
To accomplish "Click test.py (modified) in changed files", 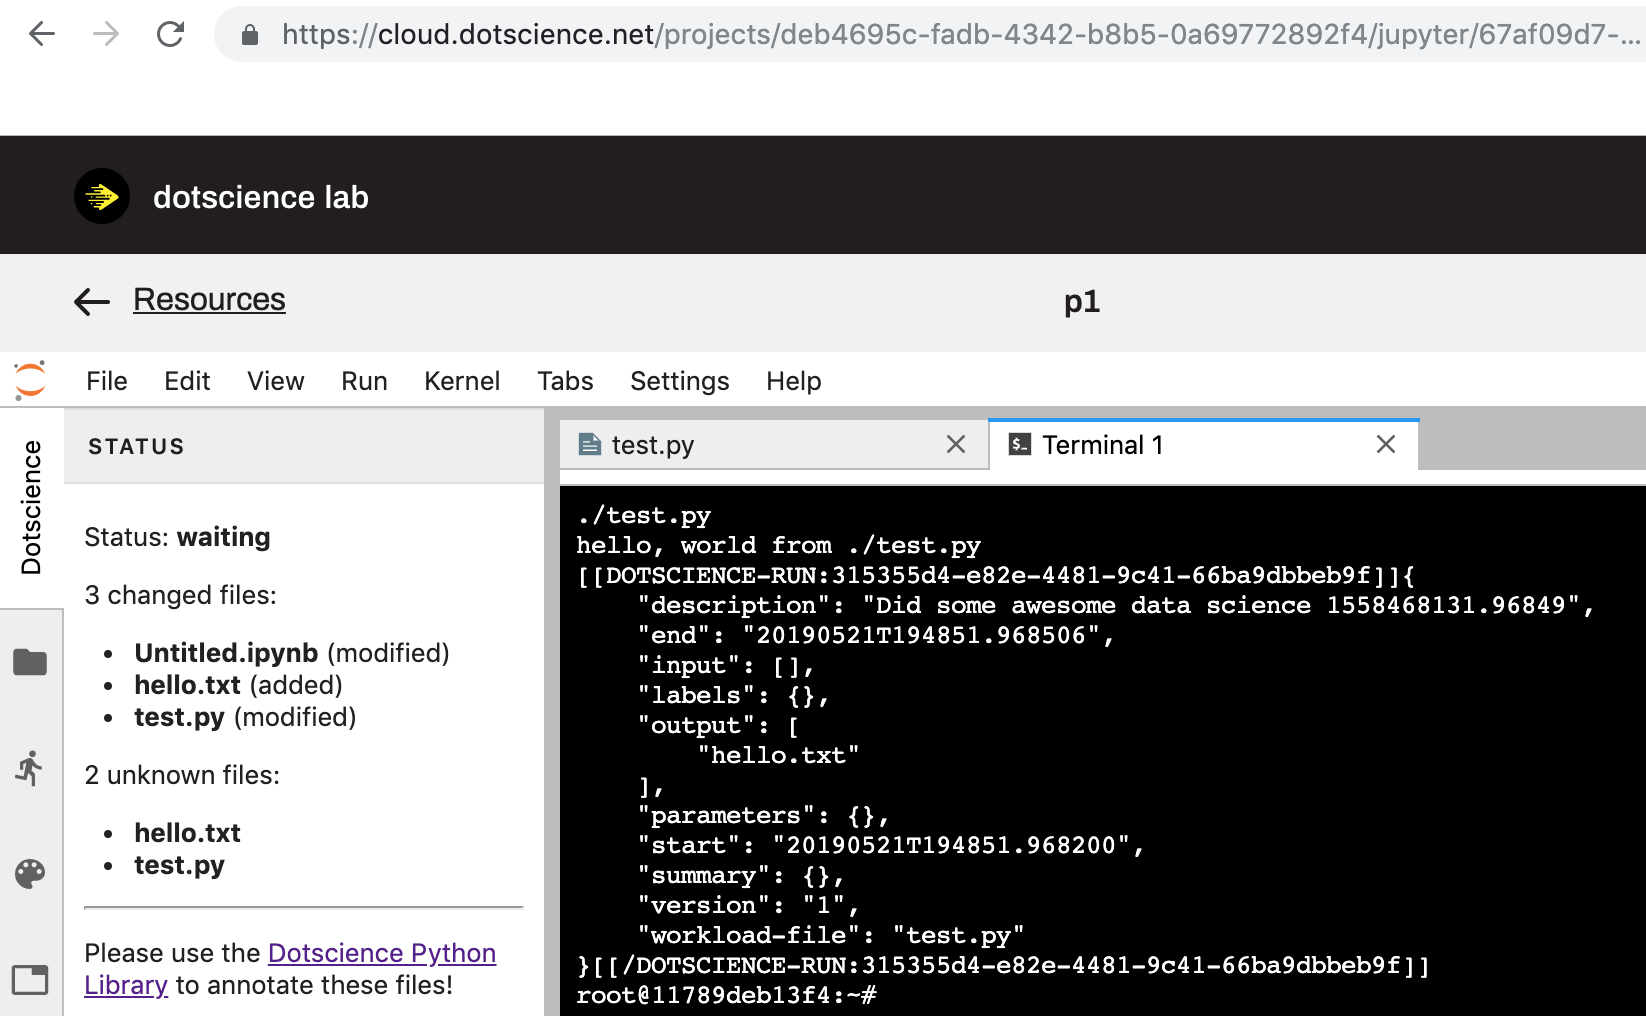I will 245,717.
